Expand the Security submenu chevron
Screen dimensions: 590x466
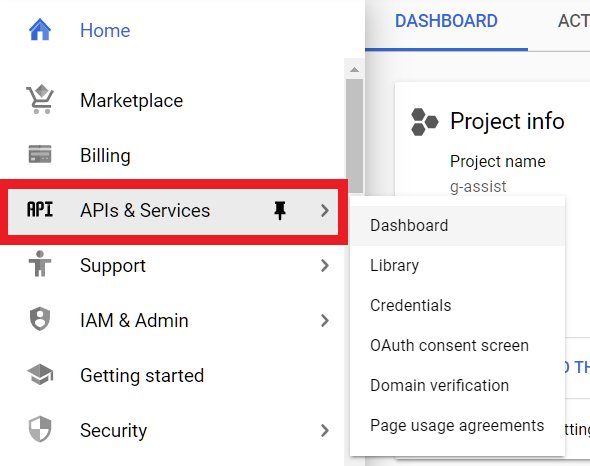[325, 430]
